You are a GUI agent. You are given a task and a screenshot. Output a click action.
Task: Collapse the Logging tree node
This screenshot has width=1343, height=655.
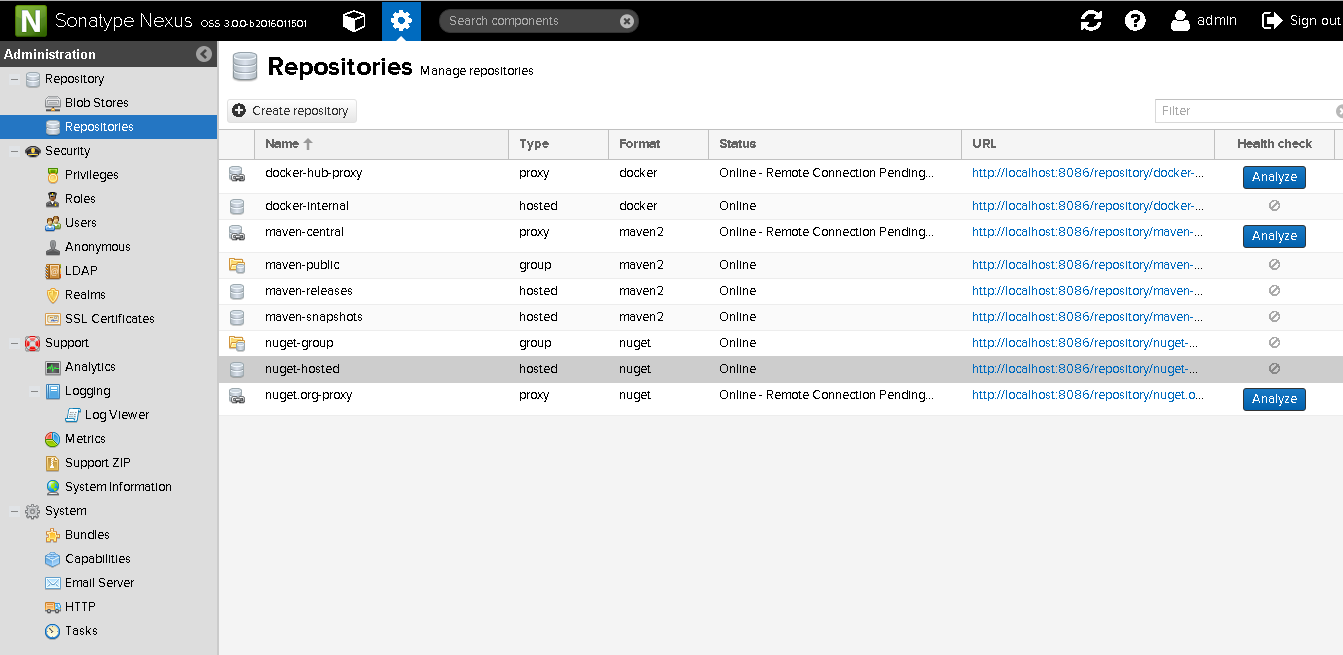(34, 391)
